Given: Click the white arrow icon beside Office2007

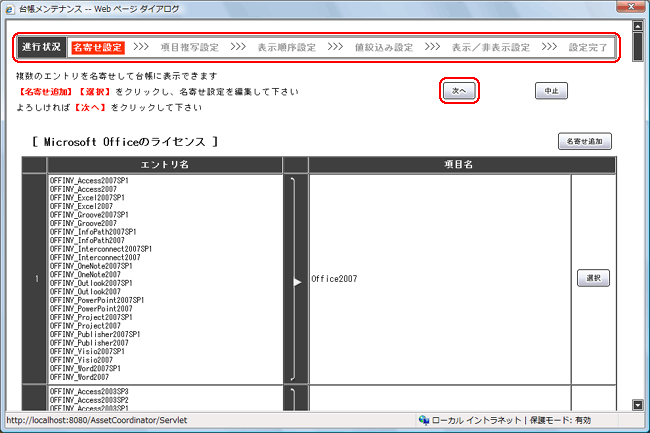Looking at the screenshot, I should (297, 282).
